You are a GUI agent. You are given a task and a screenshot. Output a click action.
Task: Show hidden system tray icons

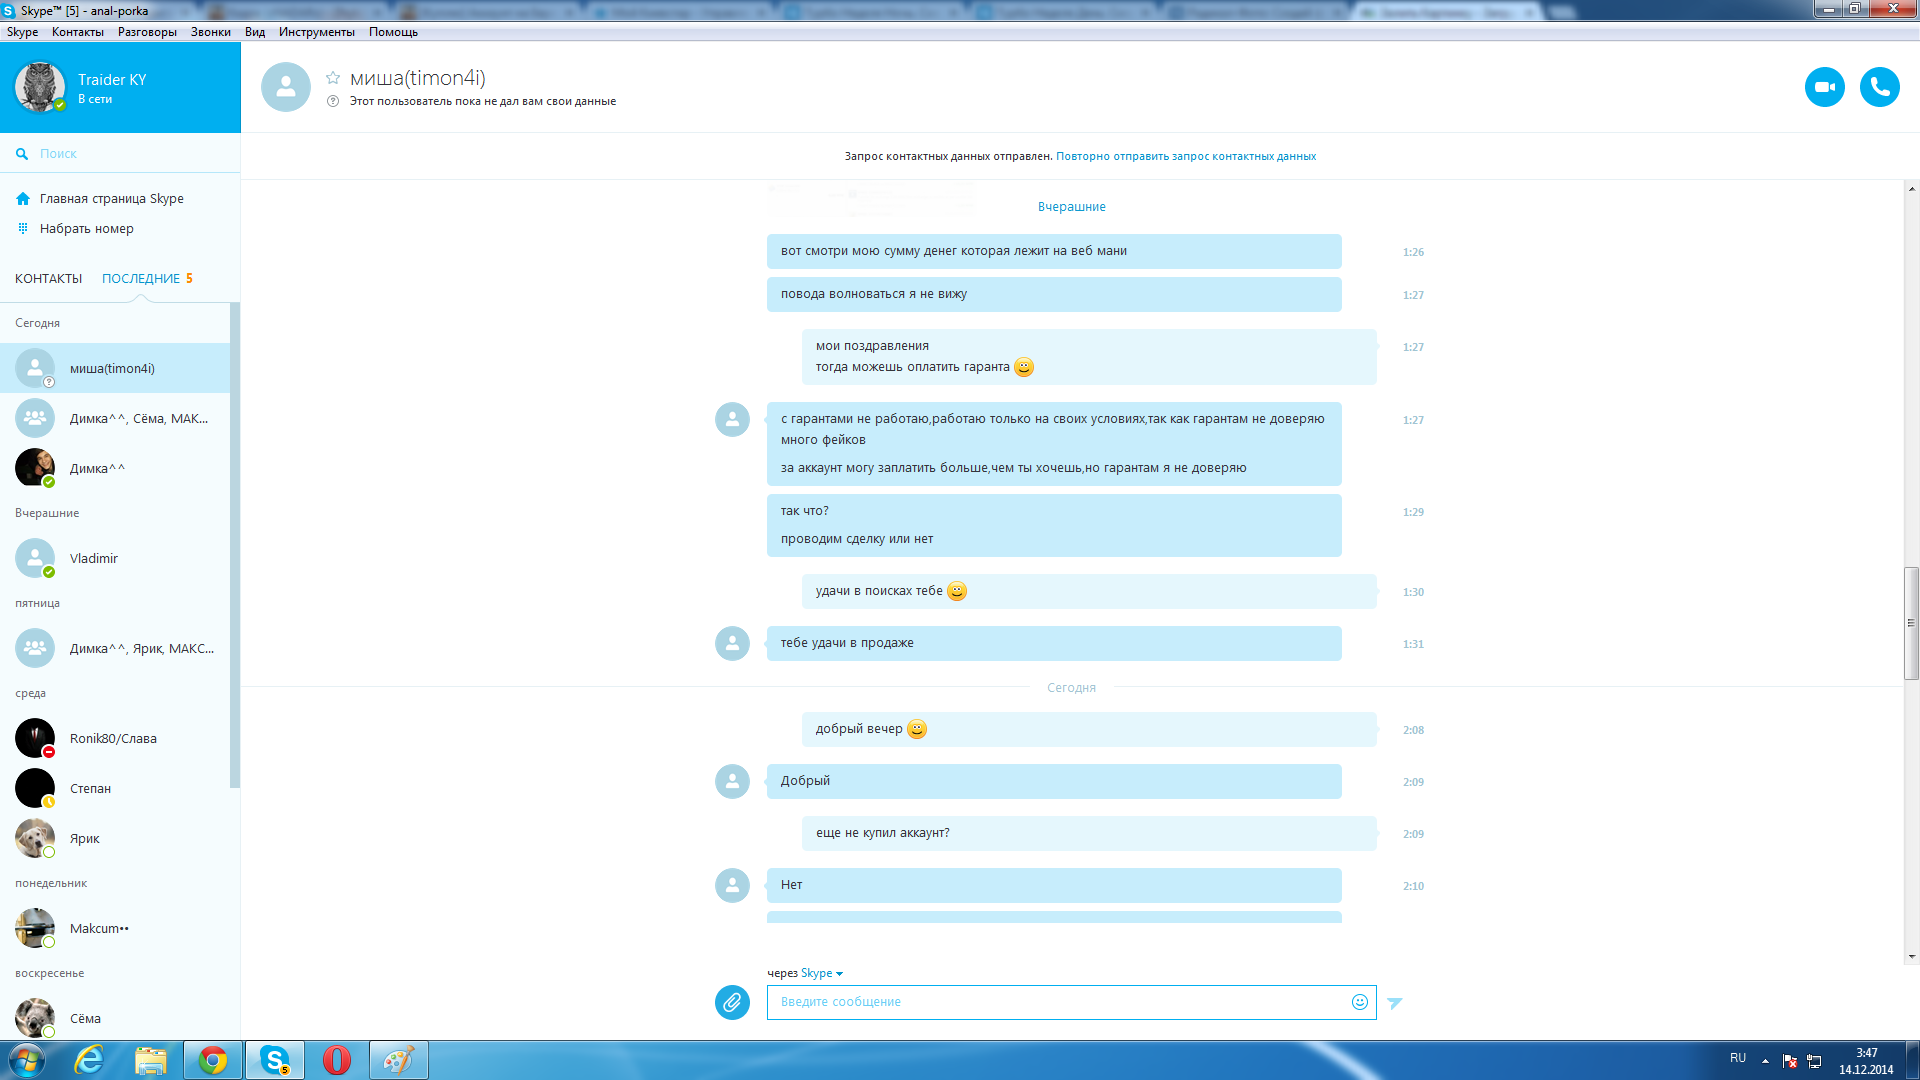pos(1765,1061)
